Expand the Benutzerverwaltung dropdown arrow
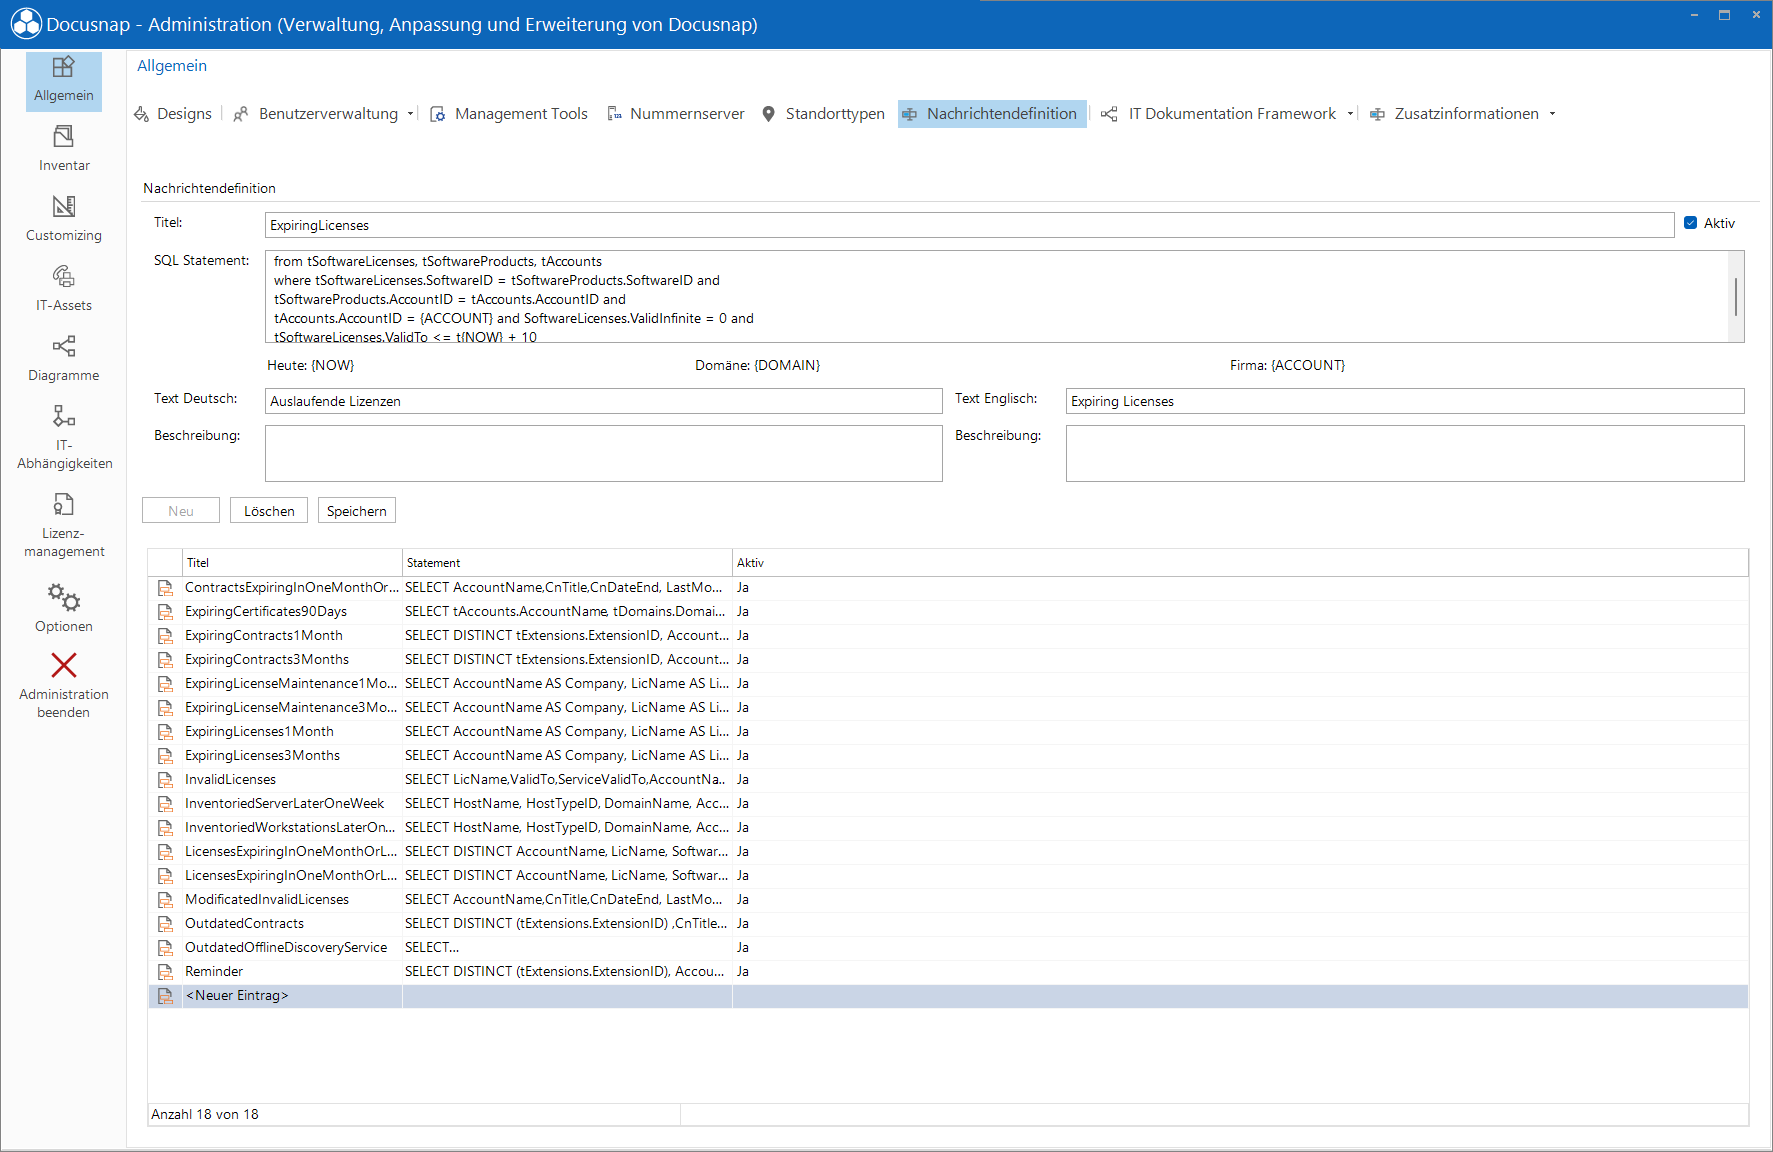 pos(410,114)
